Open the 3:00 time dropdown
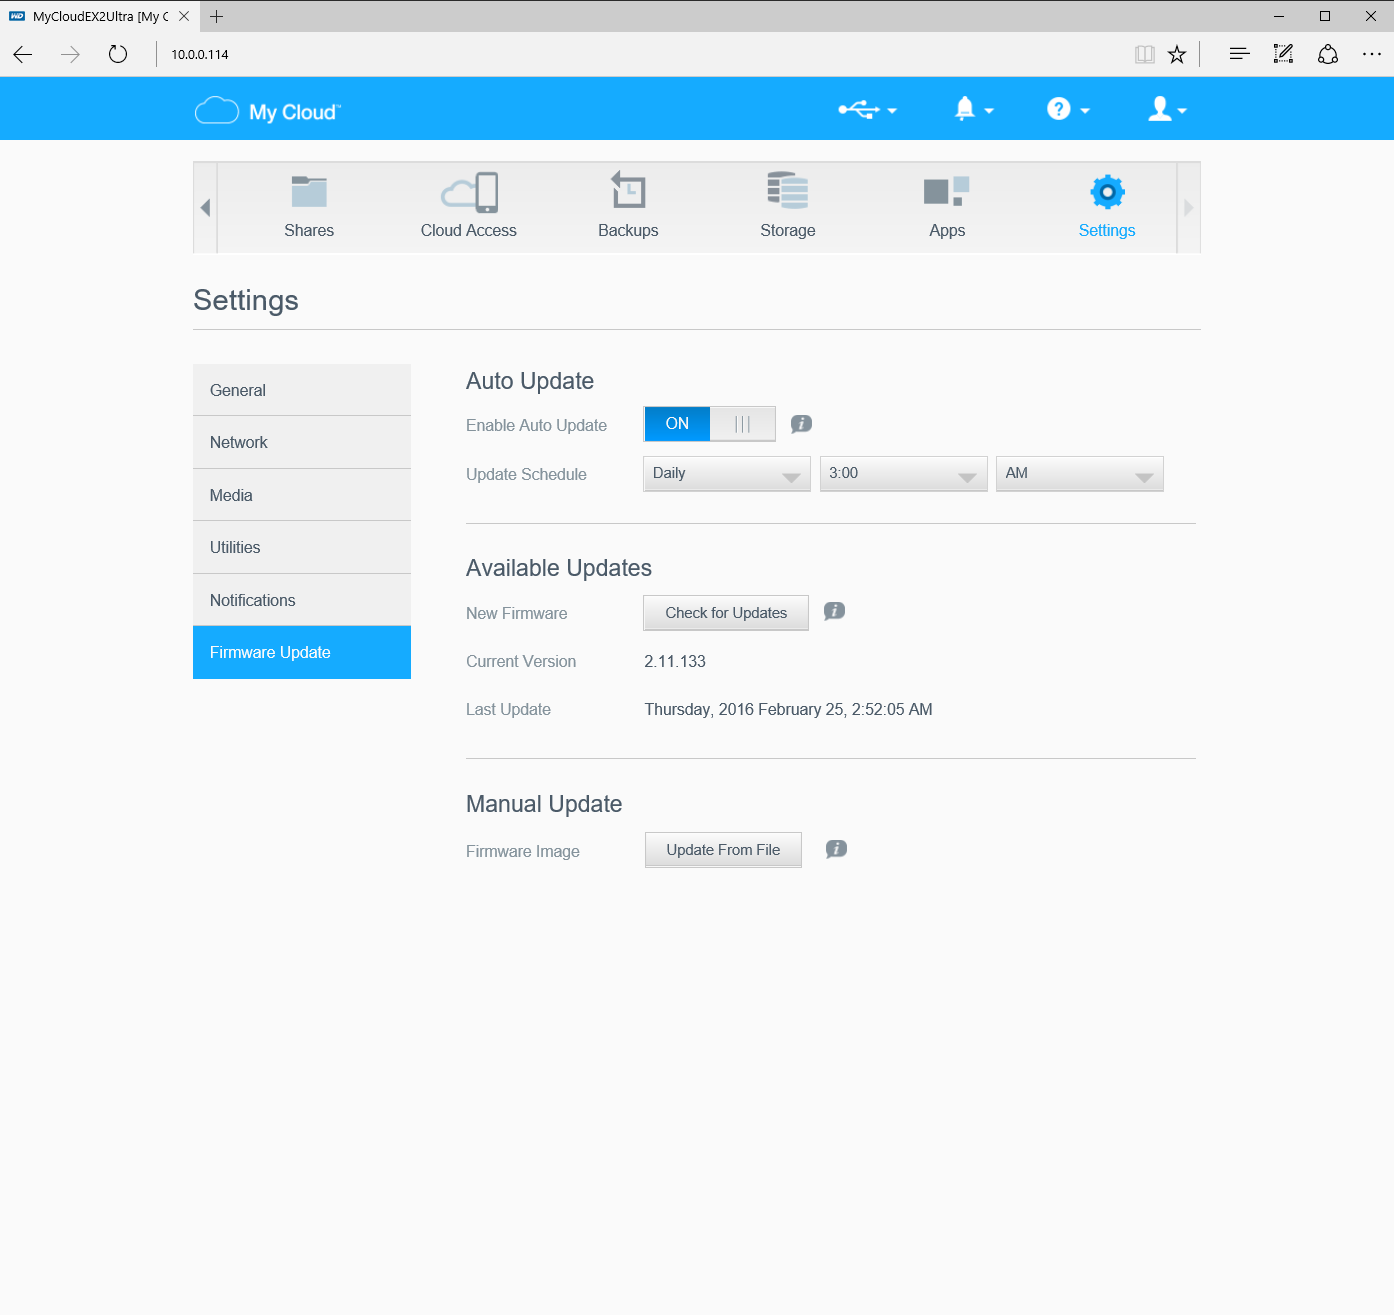This screenshot has height=1315, width=1394. (x=904, y=474)
